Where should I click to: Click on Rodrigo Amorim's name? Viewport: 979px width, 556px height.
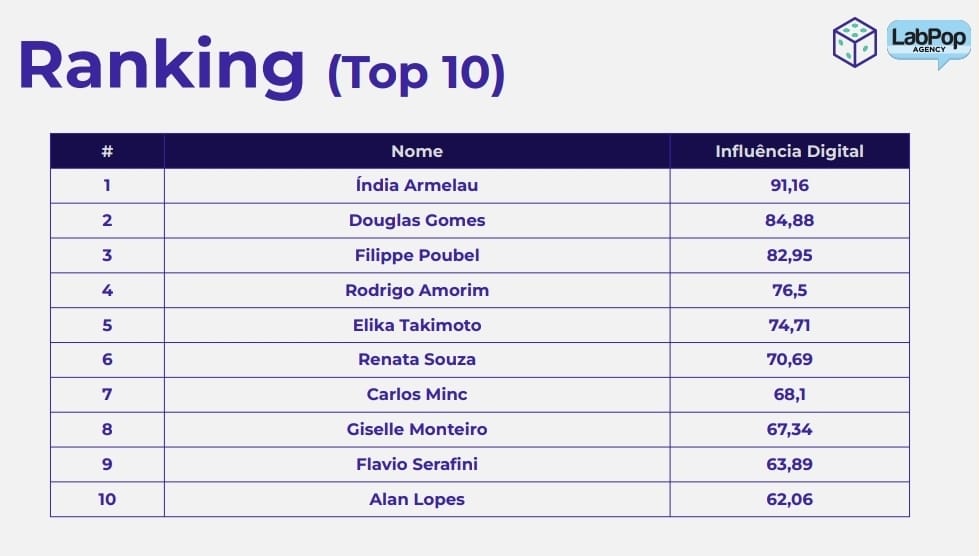click(417, 290)
